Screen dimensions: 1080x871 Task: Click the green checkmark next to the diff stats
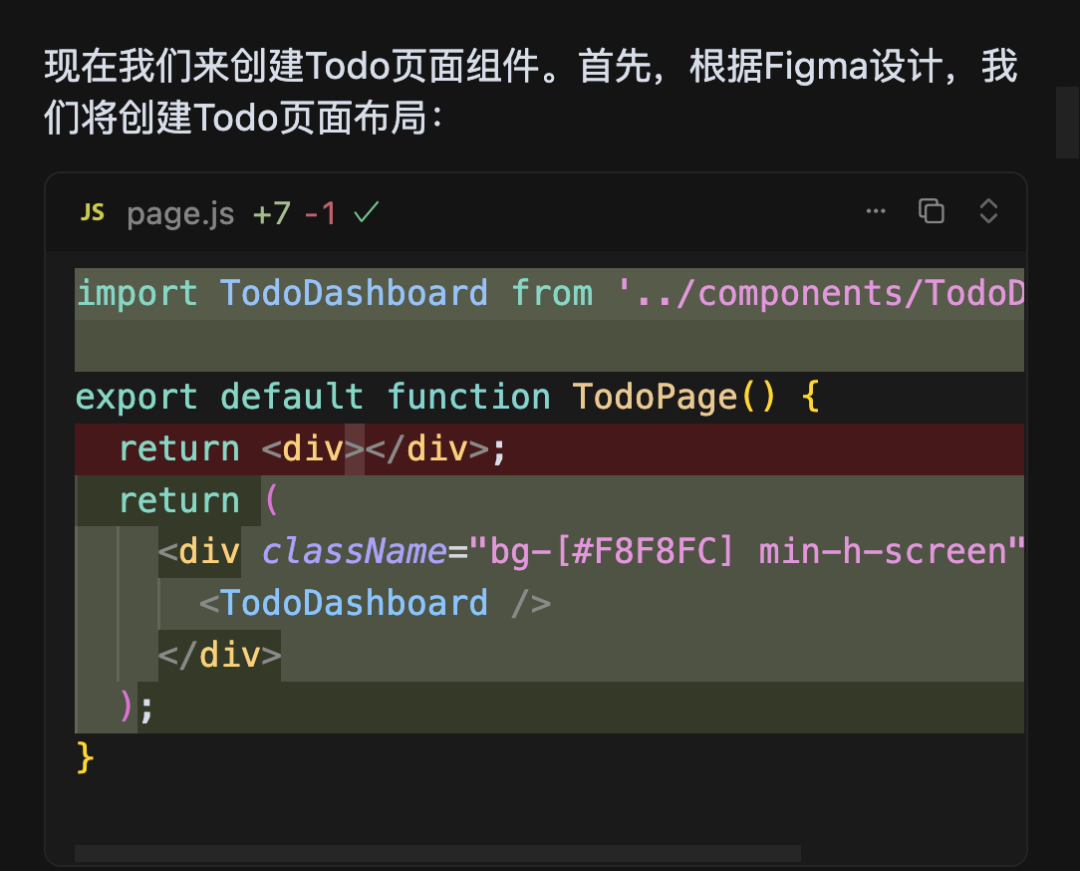366,211
